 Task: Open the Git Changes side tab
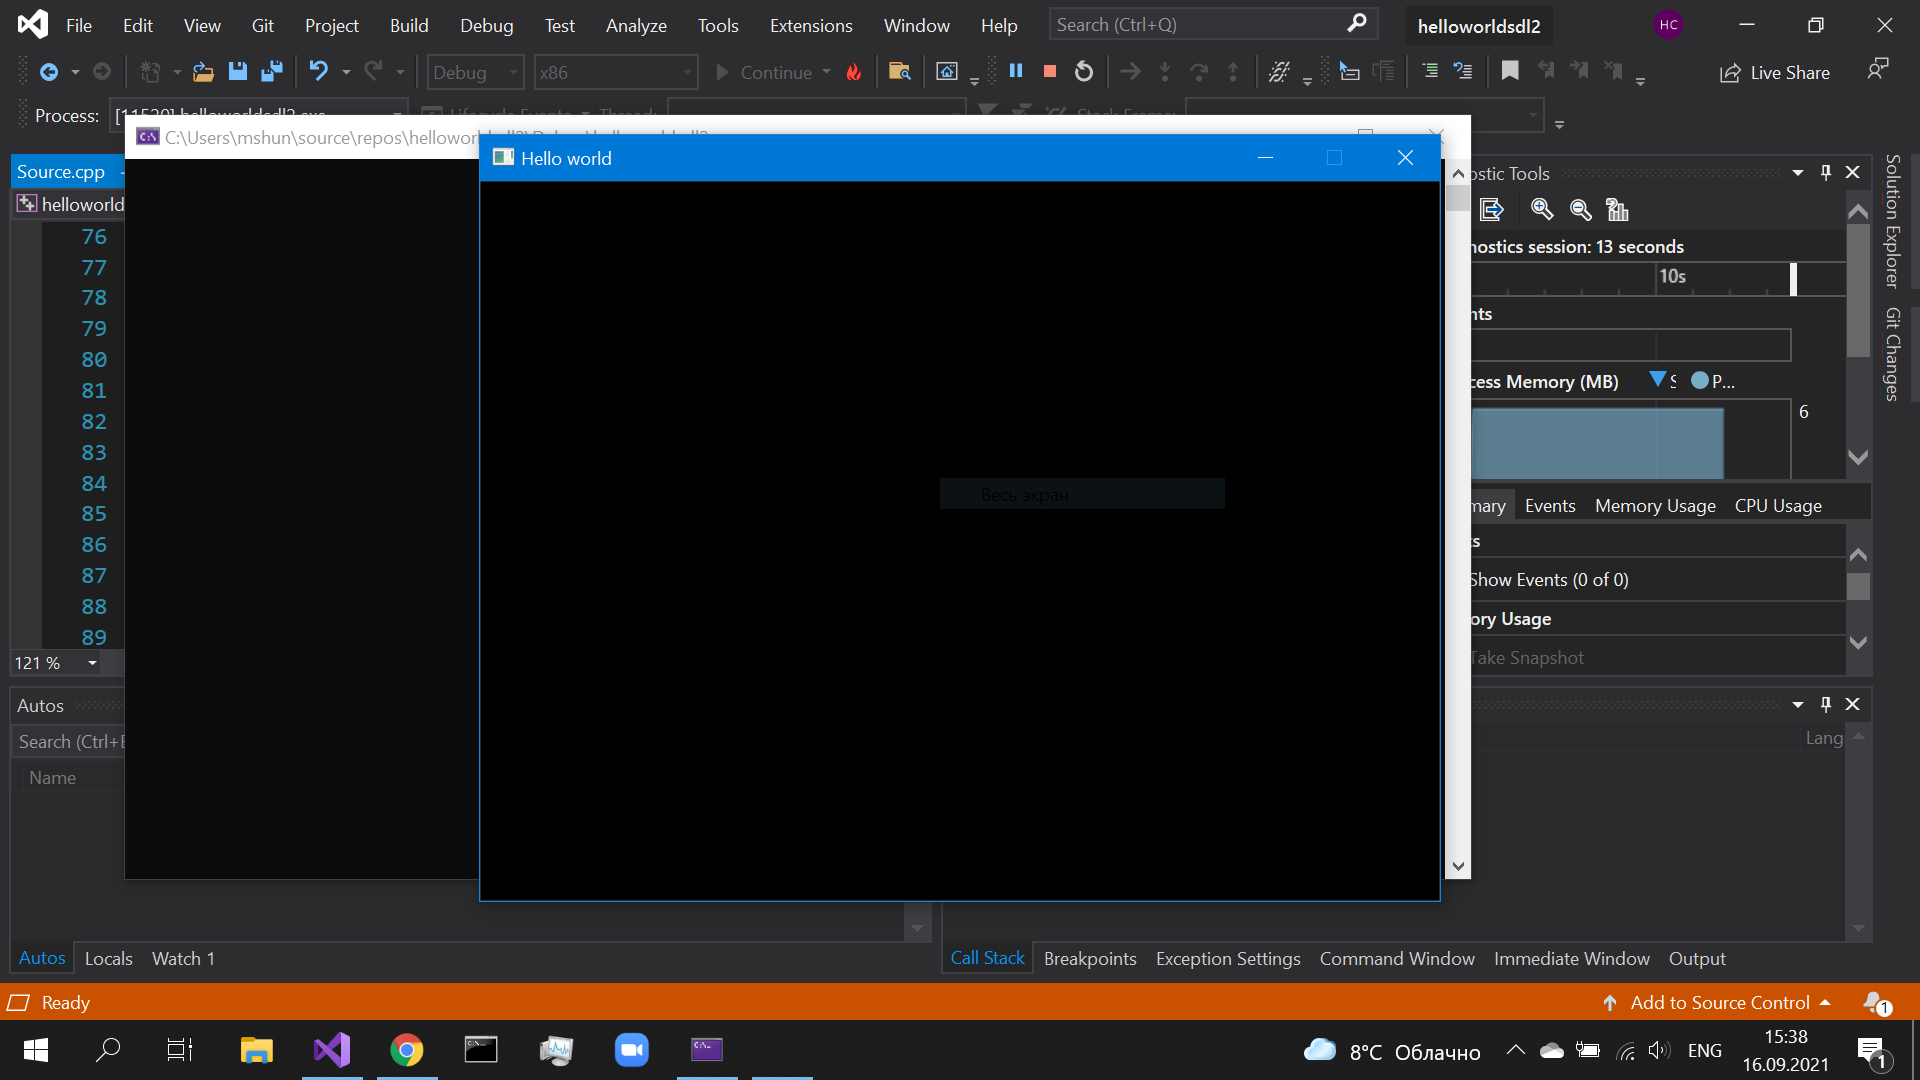click(x=1892, y=354)
